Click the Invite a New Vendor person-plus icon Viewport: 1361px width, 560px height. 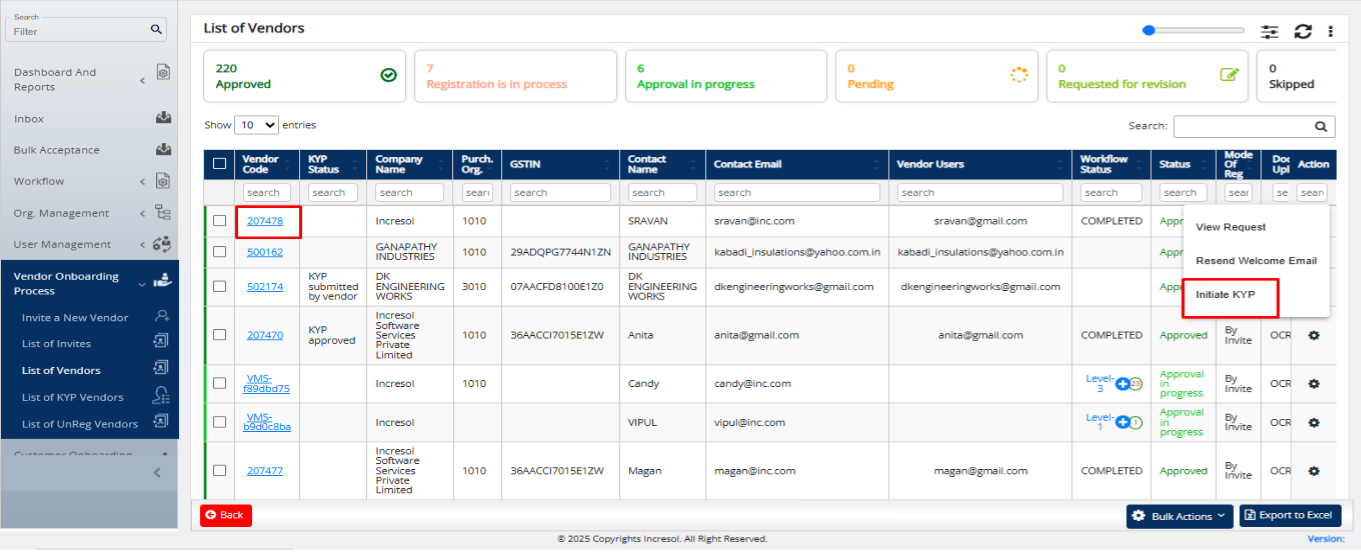pyautogui.click(x=161, y=317)
